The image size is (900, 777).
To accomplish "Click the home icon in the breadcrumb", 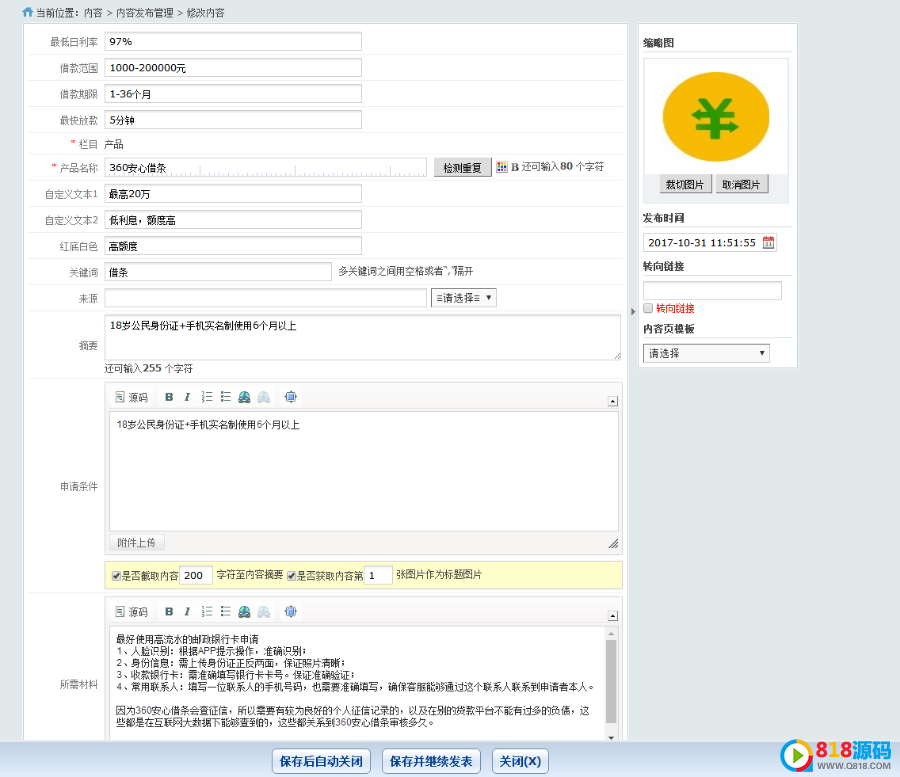I will click(28, 12).
